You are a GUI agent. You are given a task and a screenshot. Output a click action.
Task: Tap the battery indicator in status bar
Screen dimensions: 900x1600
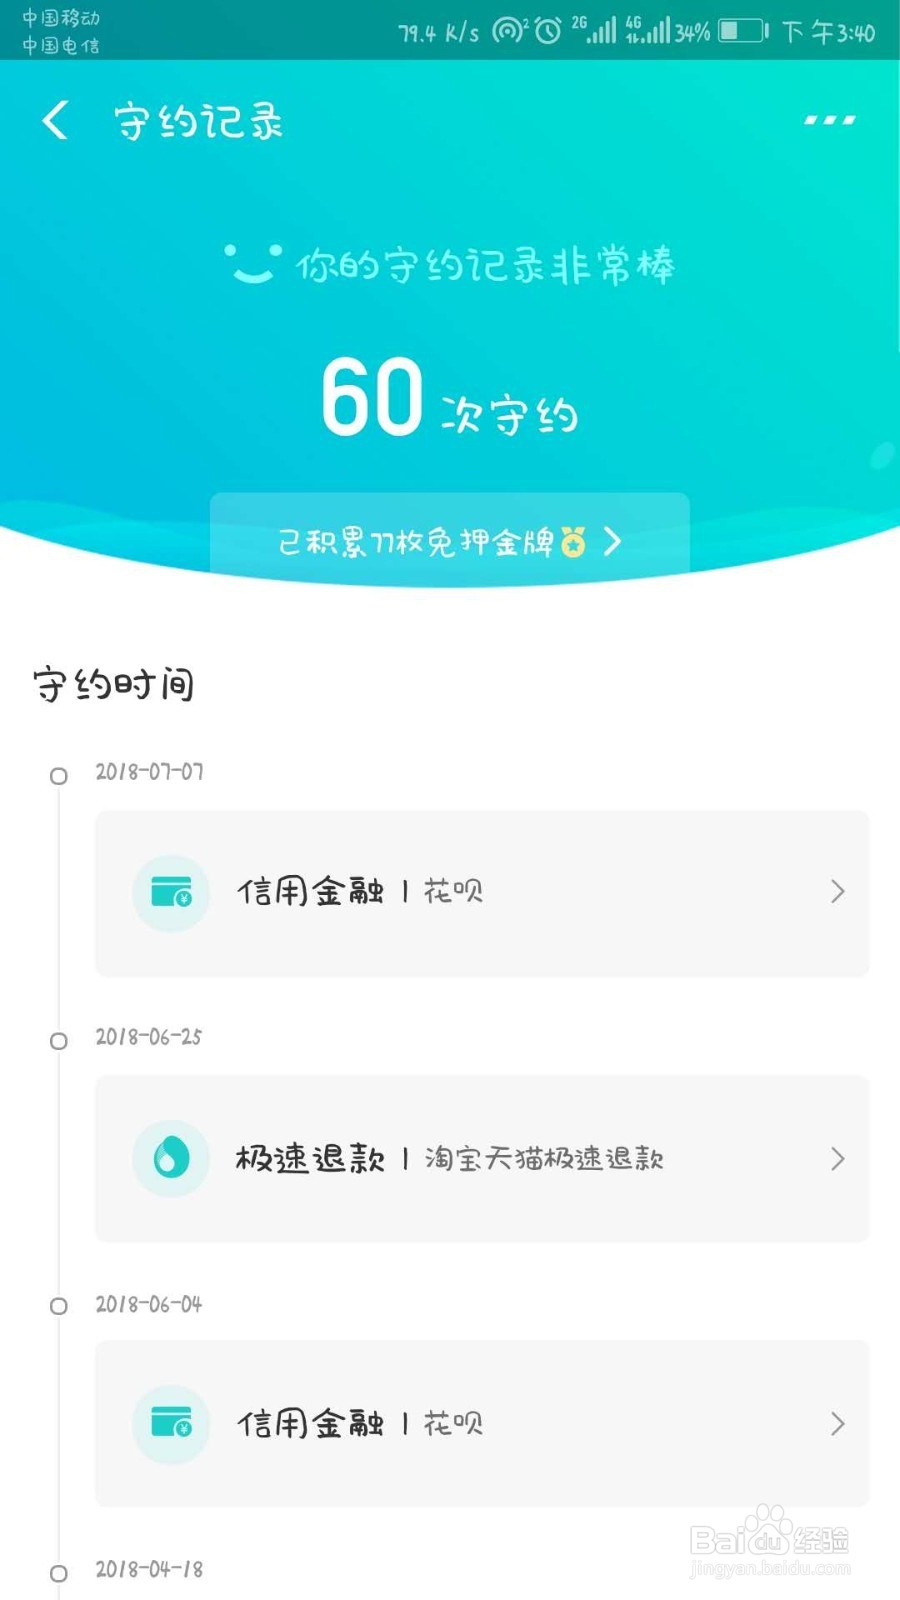pyautogui.click(x=743, y=32)
